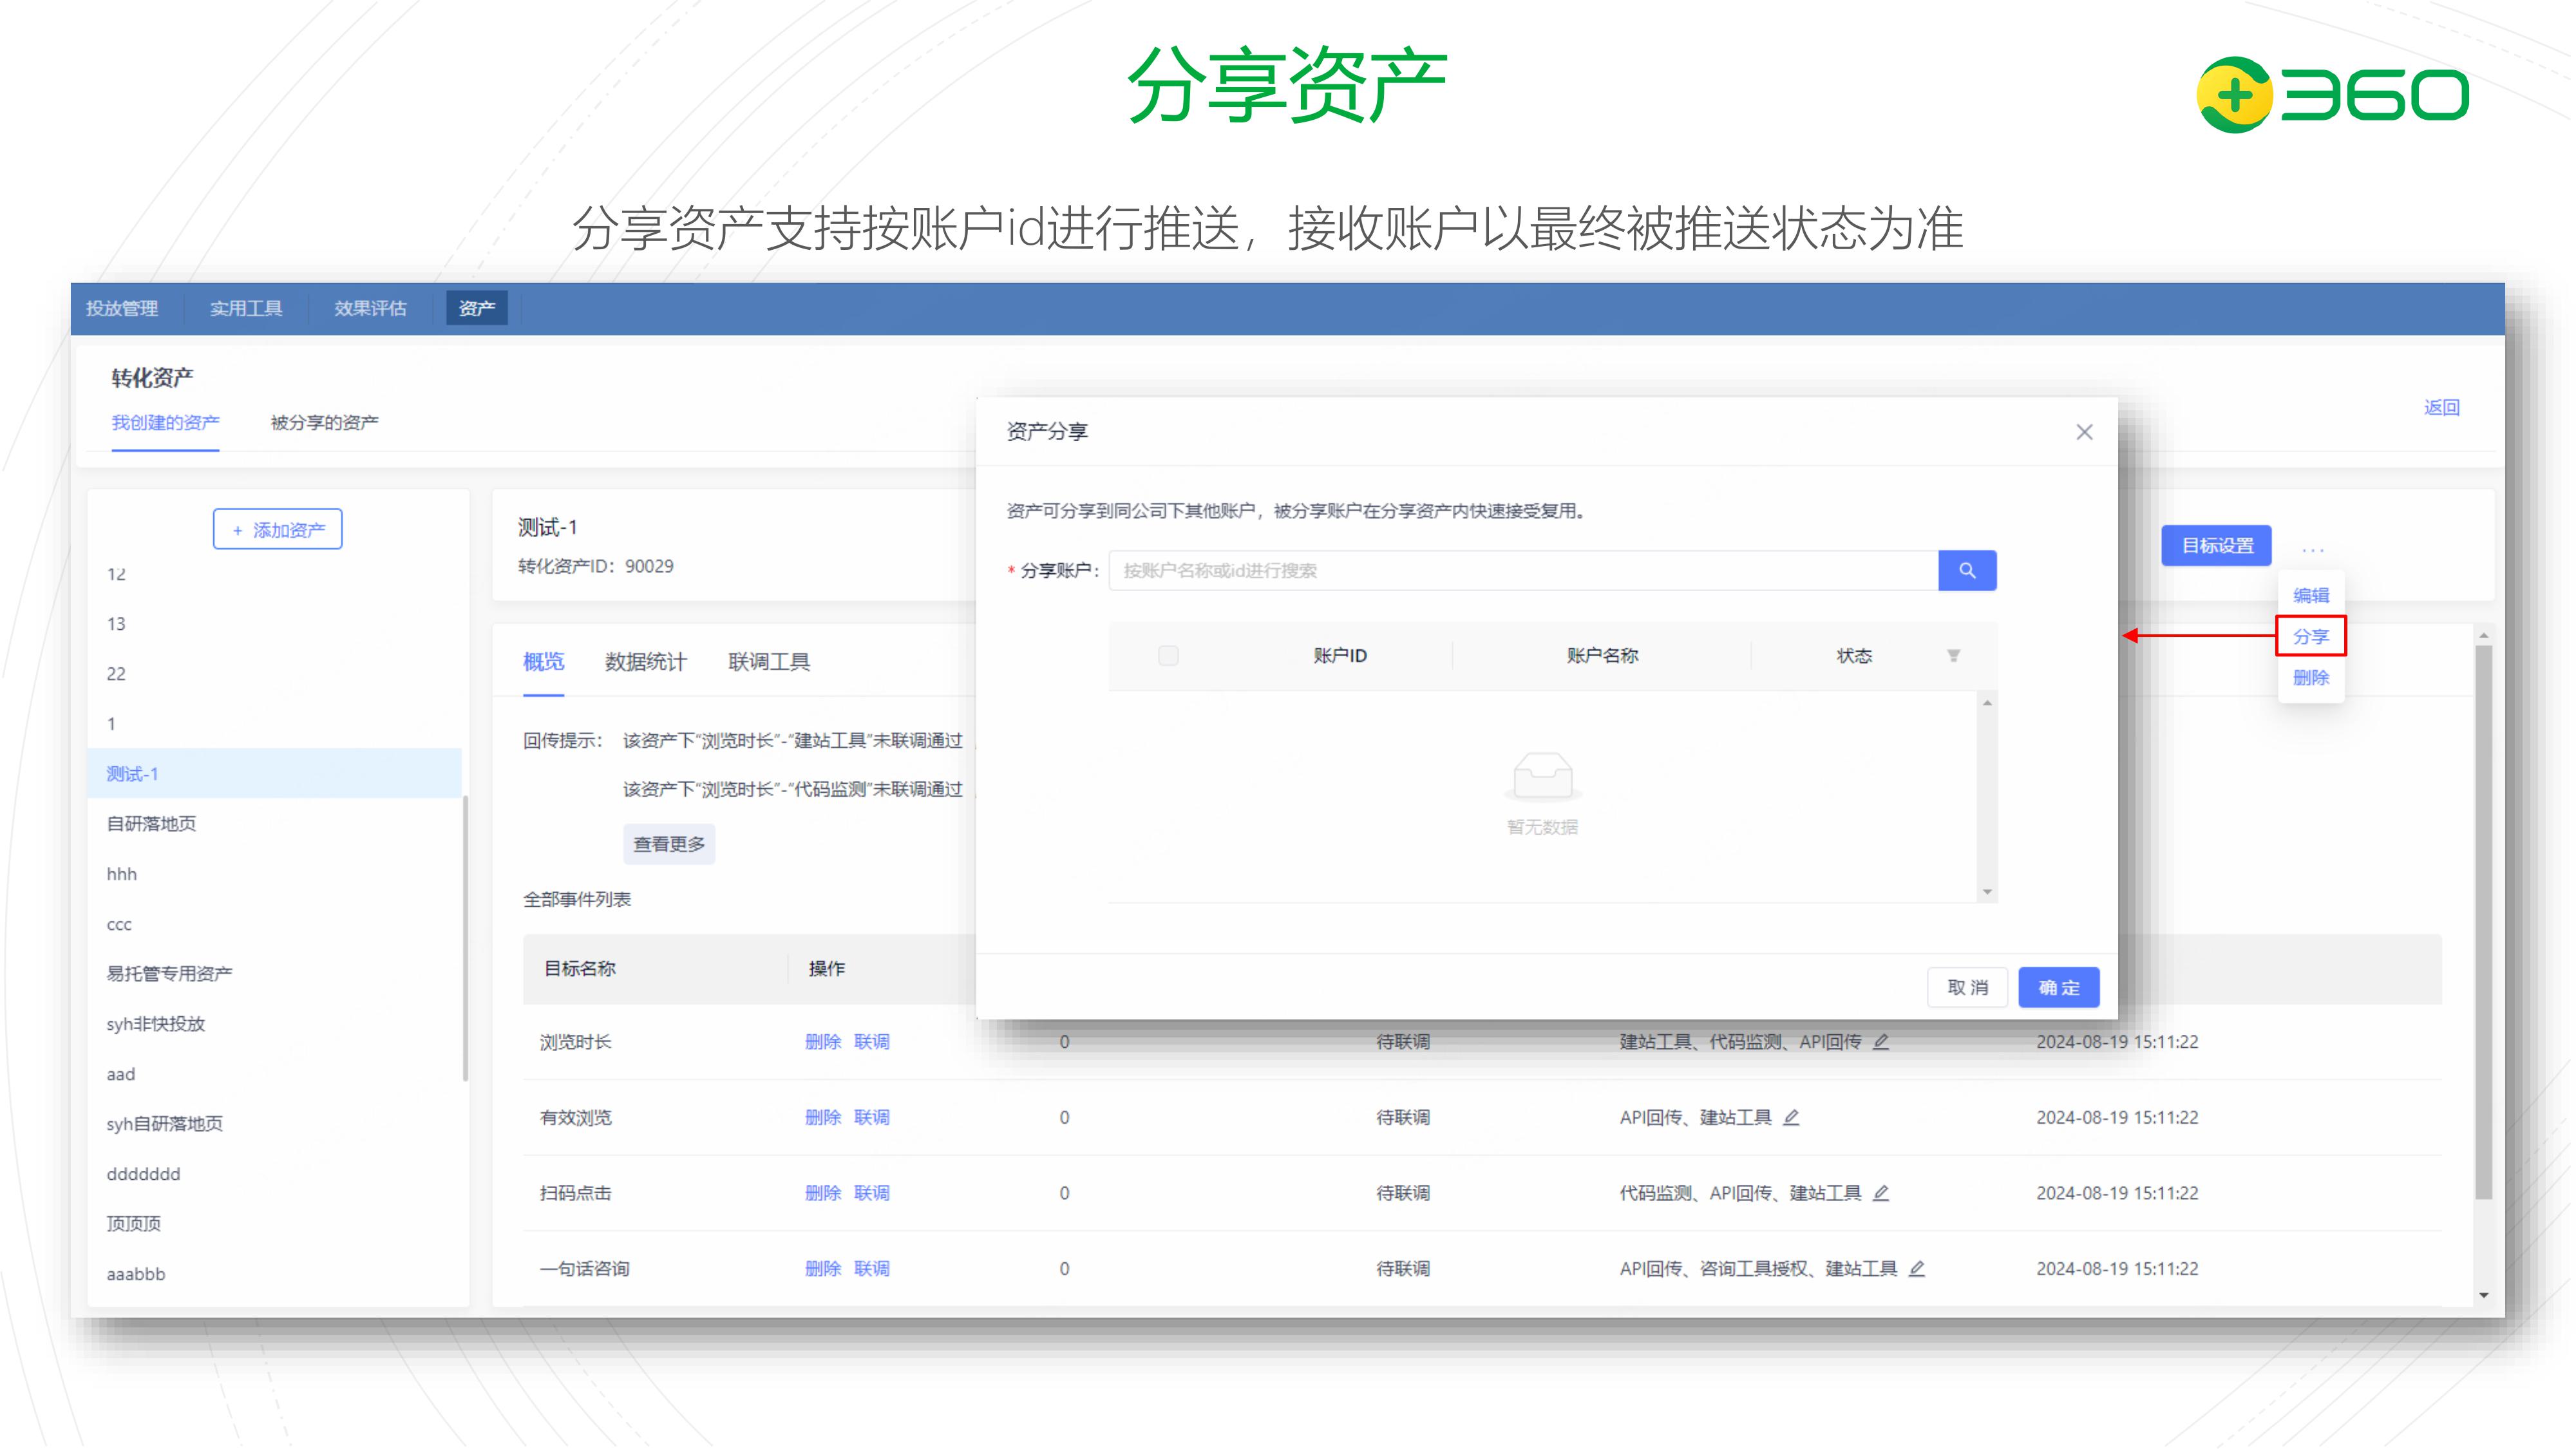
Task: Click the page scrollbar up arrow
Action: (2483, 636)
